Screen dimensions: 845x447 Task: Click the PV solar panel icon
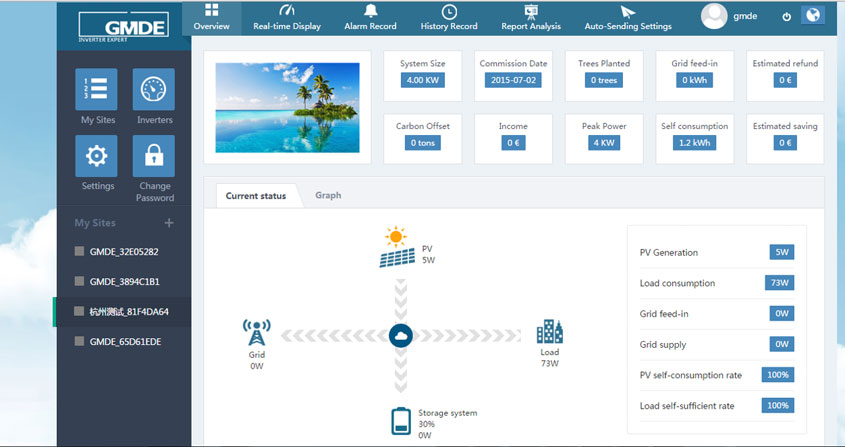coord(397,248)
